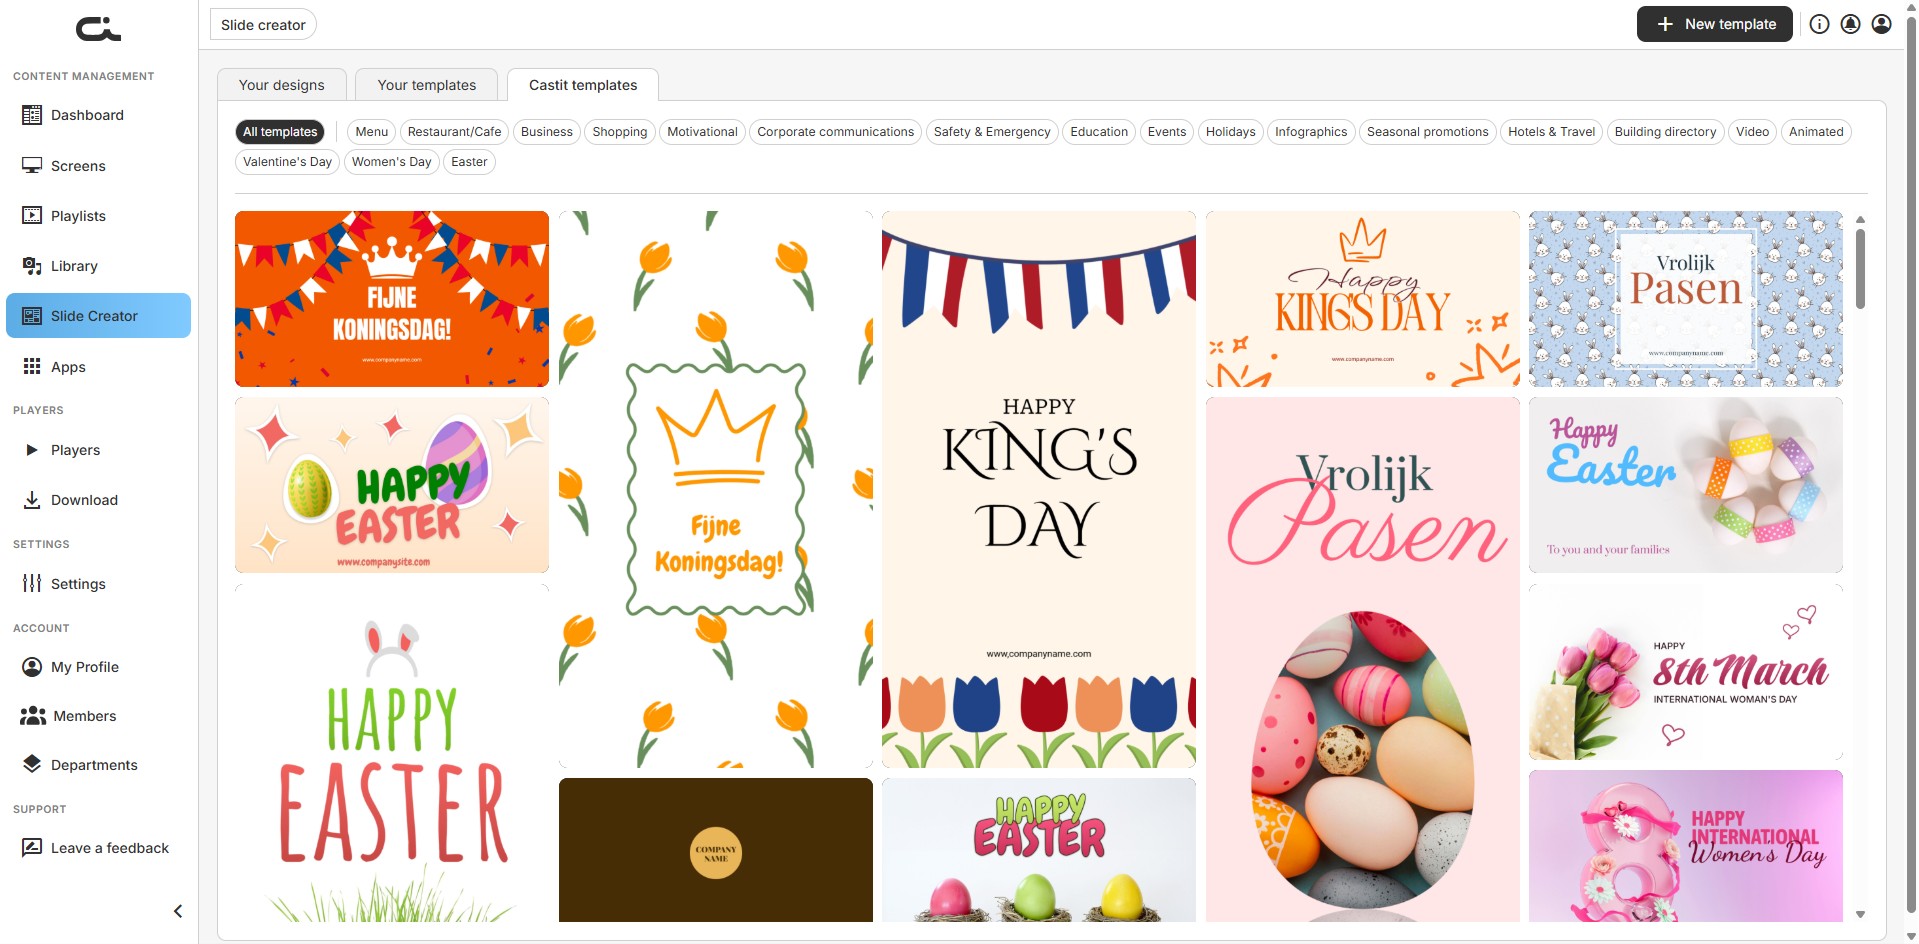Open the pink Vrolijk Pasen egg template
The image size is (1919, 944).
click(1363, 659)
